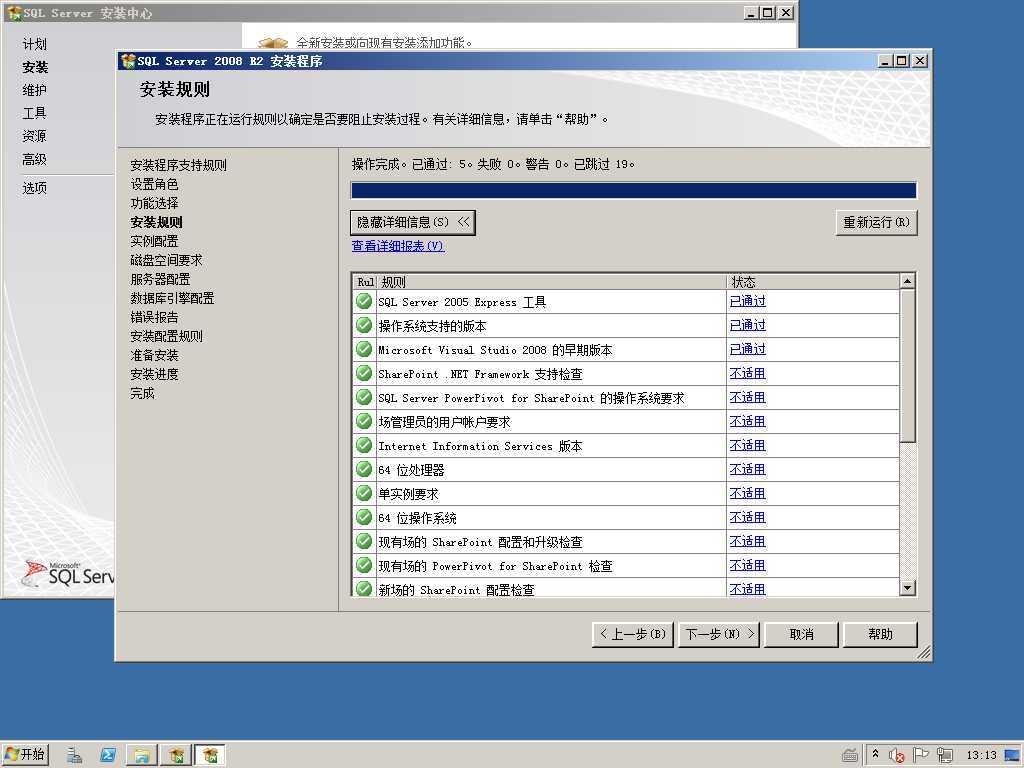1024x768 pixels.
Task: Open the 开始 Start menu
Action: tap(25, 755)
